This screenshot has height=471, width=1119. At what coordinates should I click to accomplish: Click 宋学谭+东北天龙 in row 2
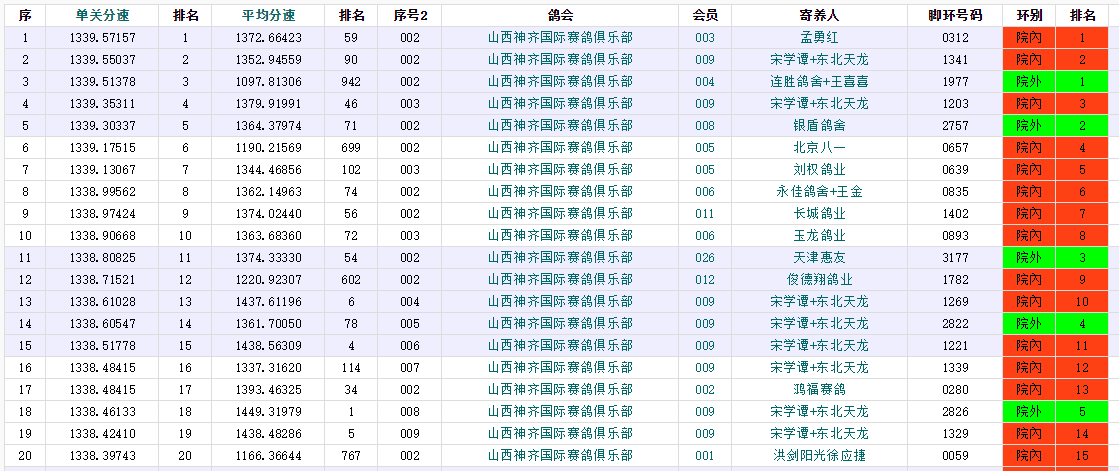[x=819, y=60]
